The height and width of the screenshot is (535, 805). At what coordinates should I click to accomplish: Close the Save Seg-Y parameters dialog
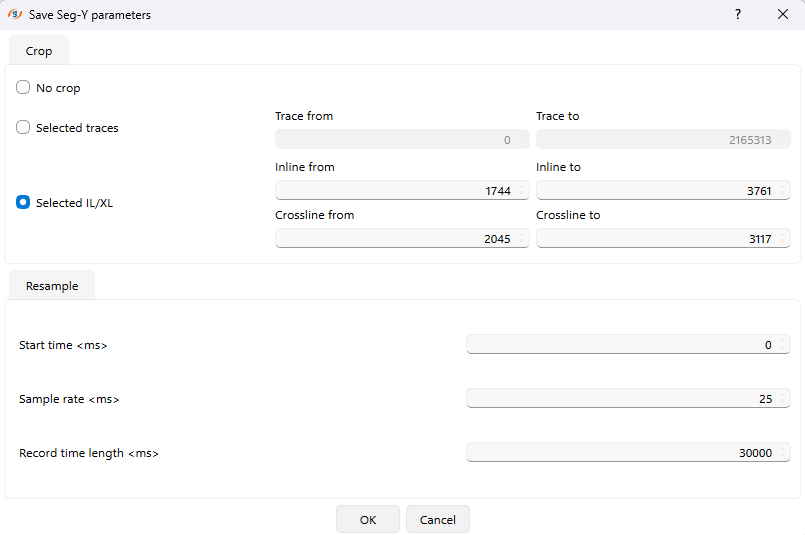pyautogui.click(x=782, y=14)
